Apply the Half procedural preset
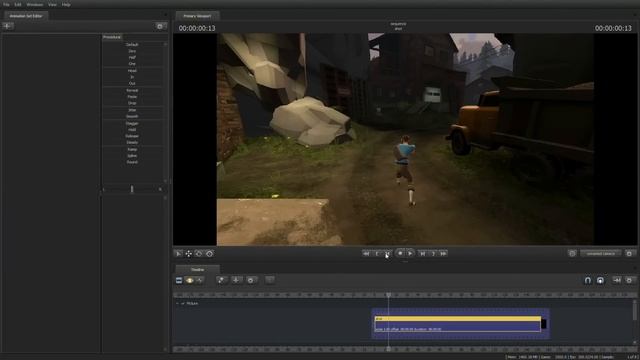Viewport: 640px width, 360px height. pyautogui.click(x=132, y=58)
